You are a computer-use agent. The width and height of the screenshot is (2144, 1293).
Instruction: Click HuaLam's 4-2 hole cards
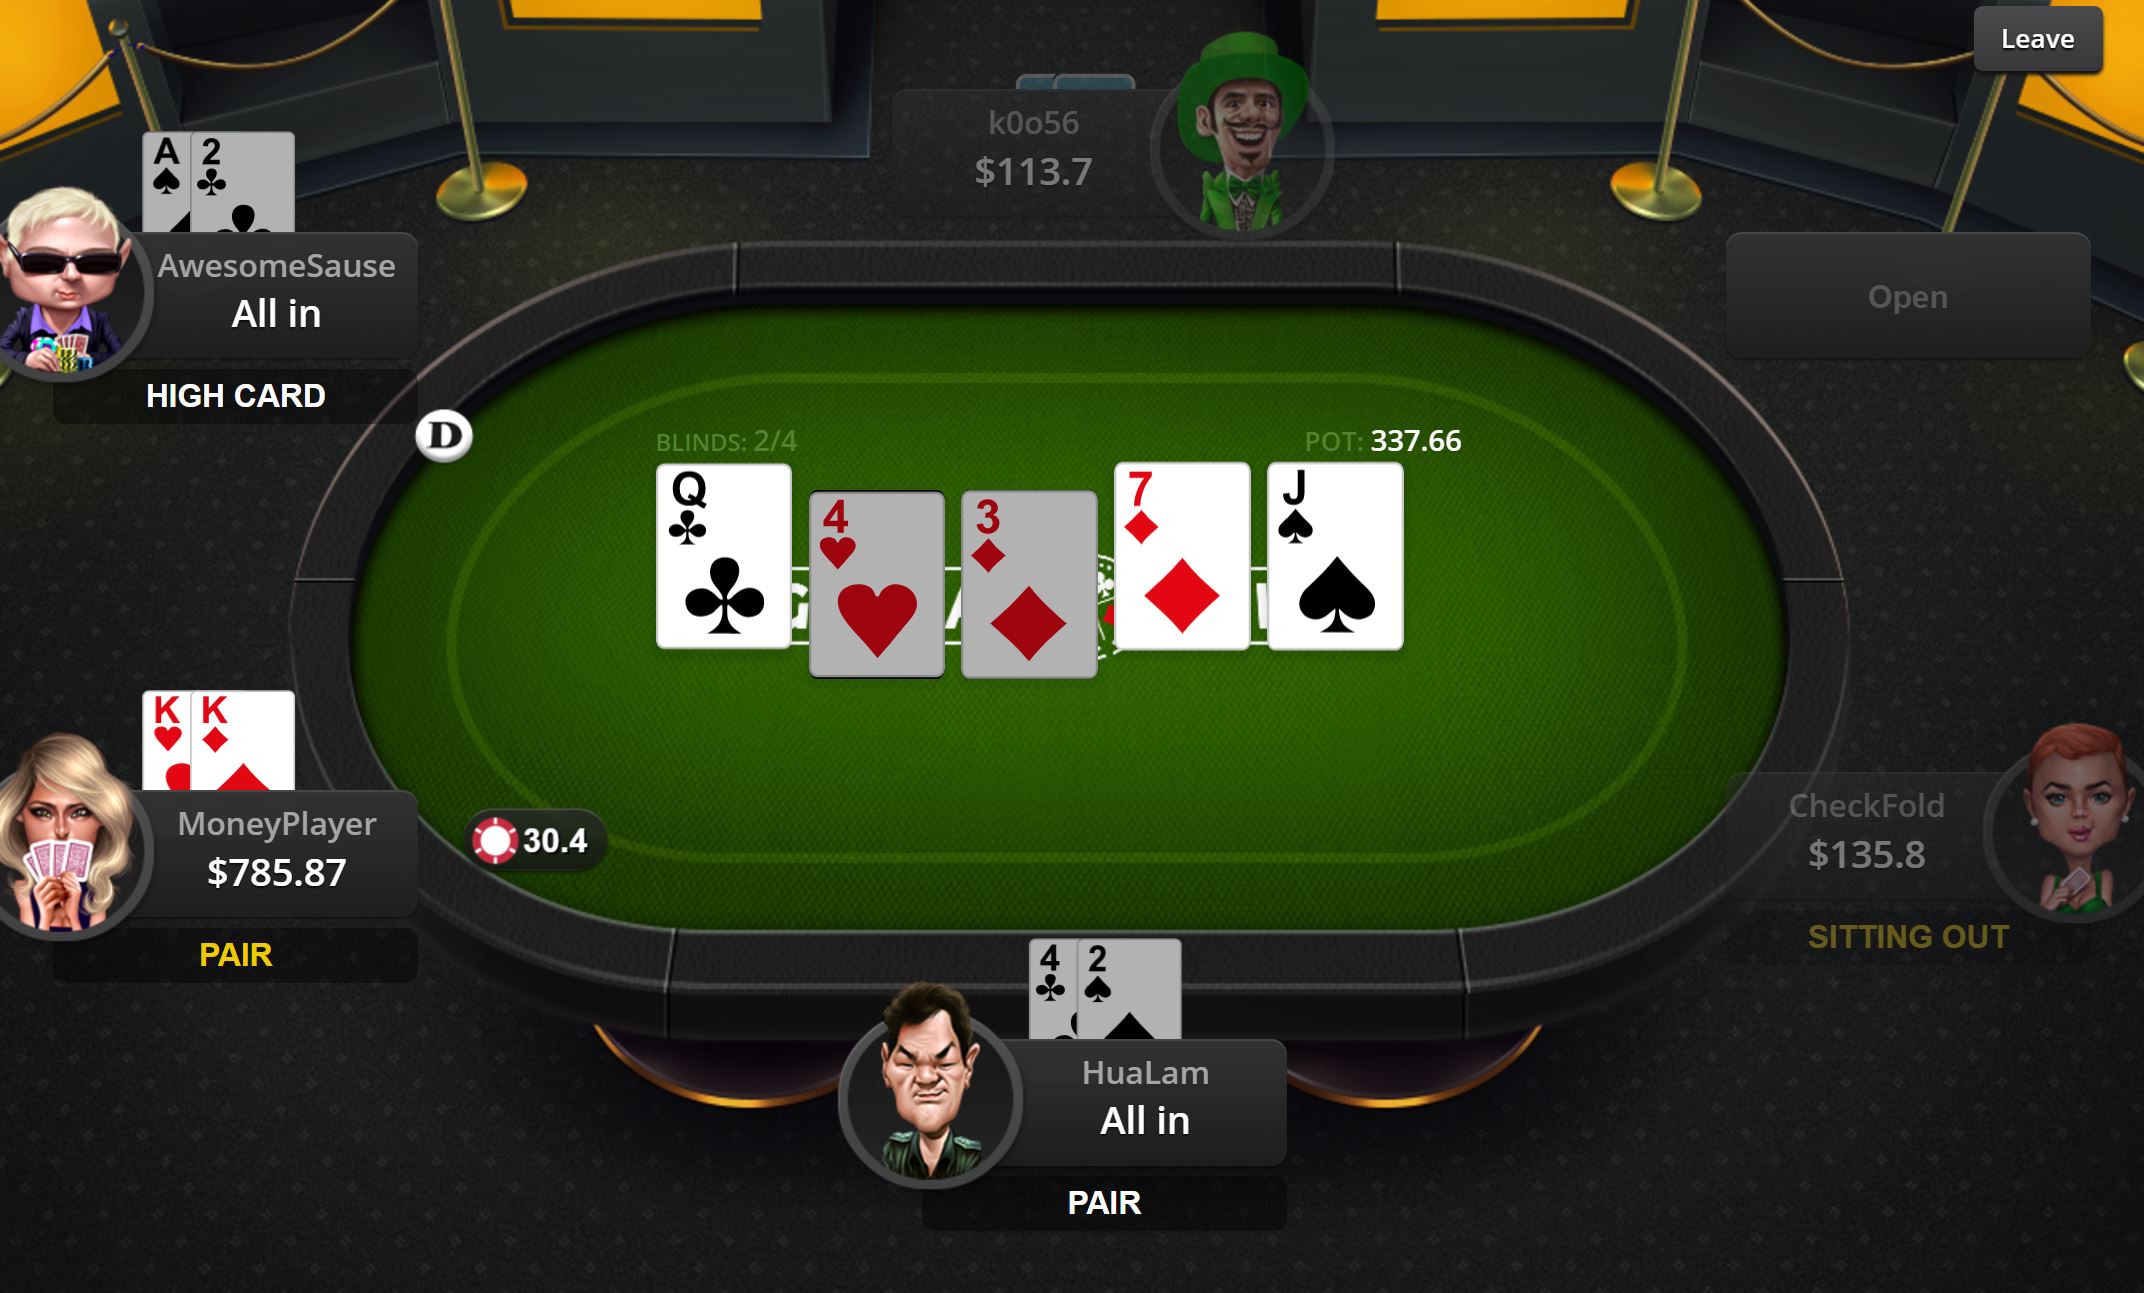tap(1105, 989)
